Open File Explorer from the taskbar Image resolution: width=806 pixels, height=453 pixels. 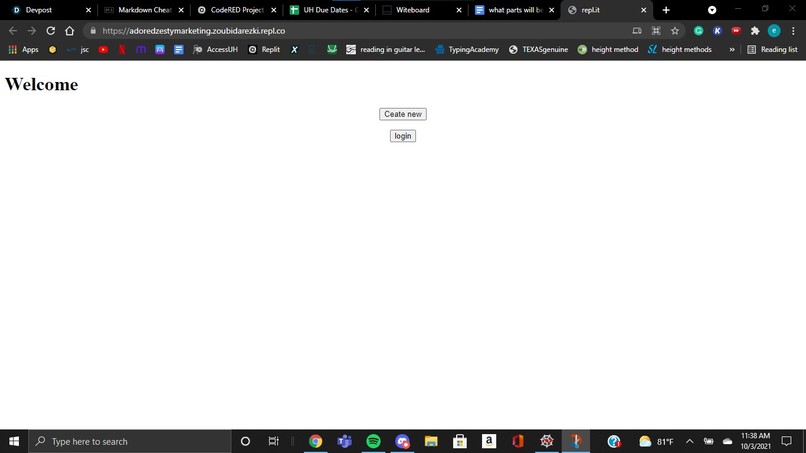coord(431,441)
